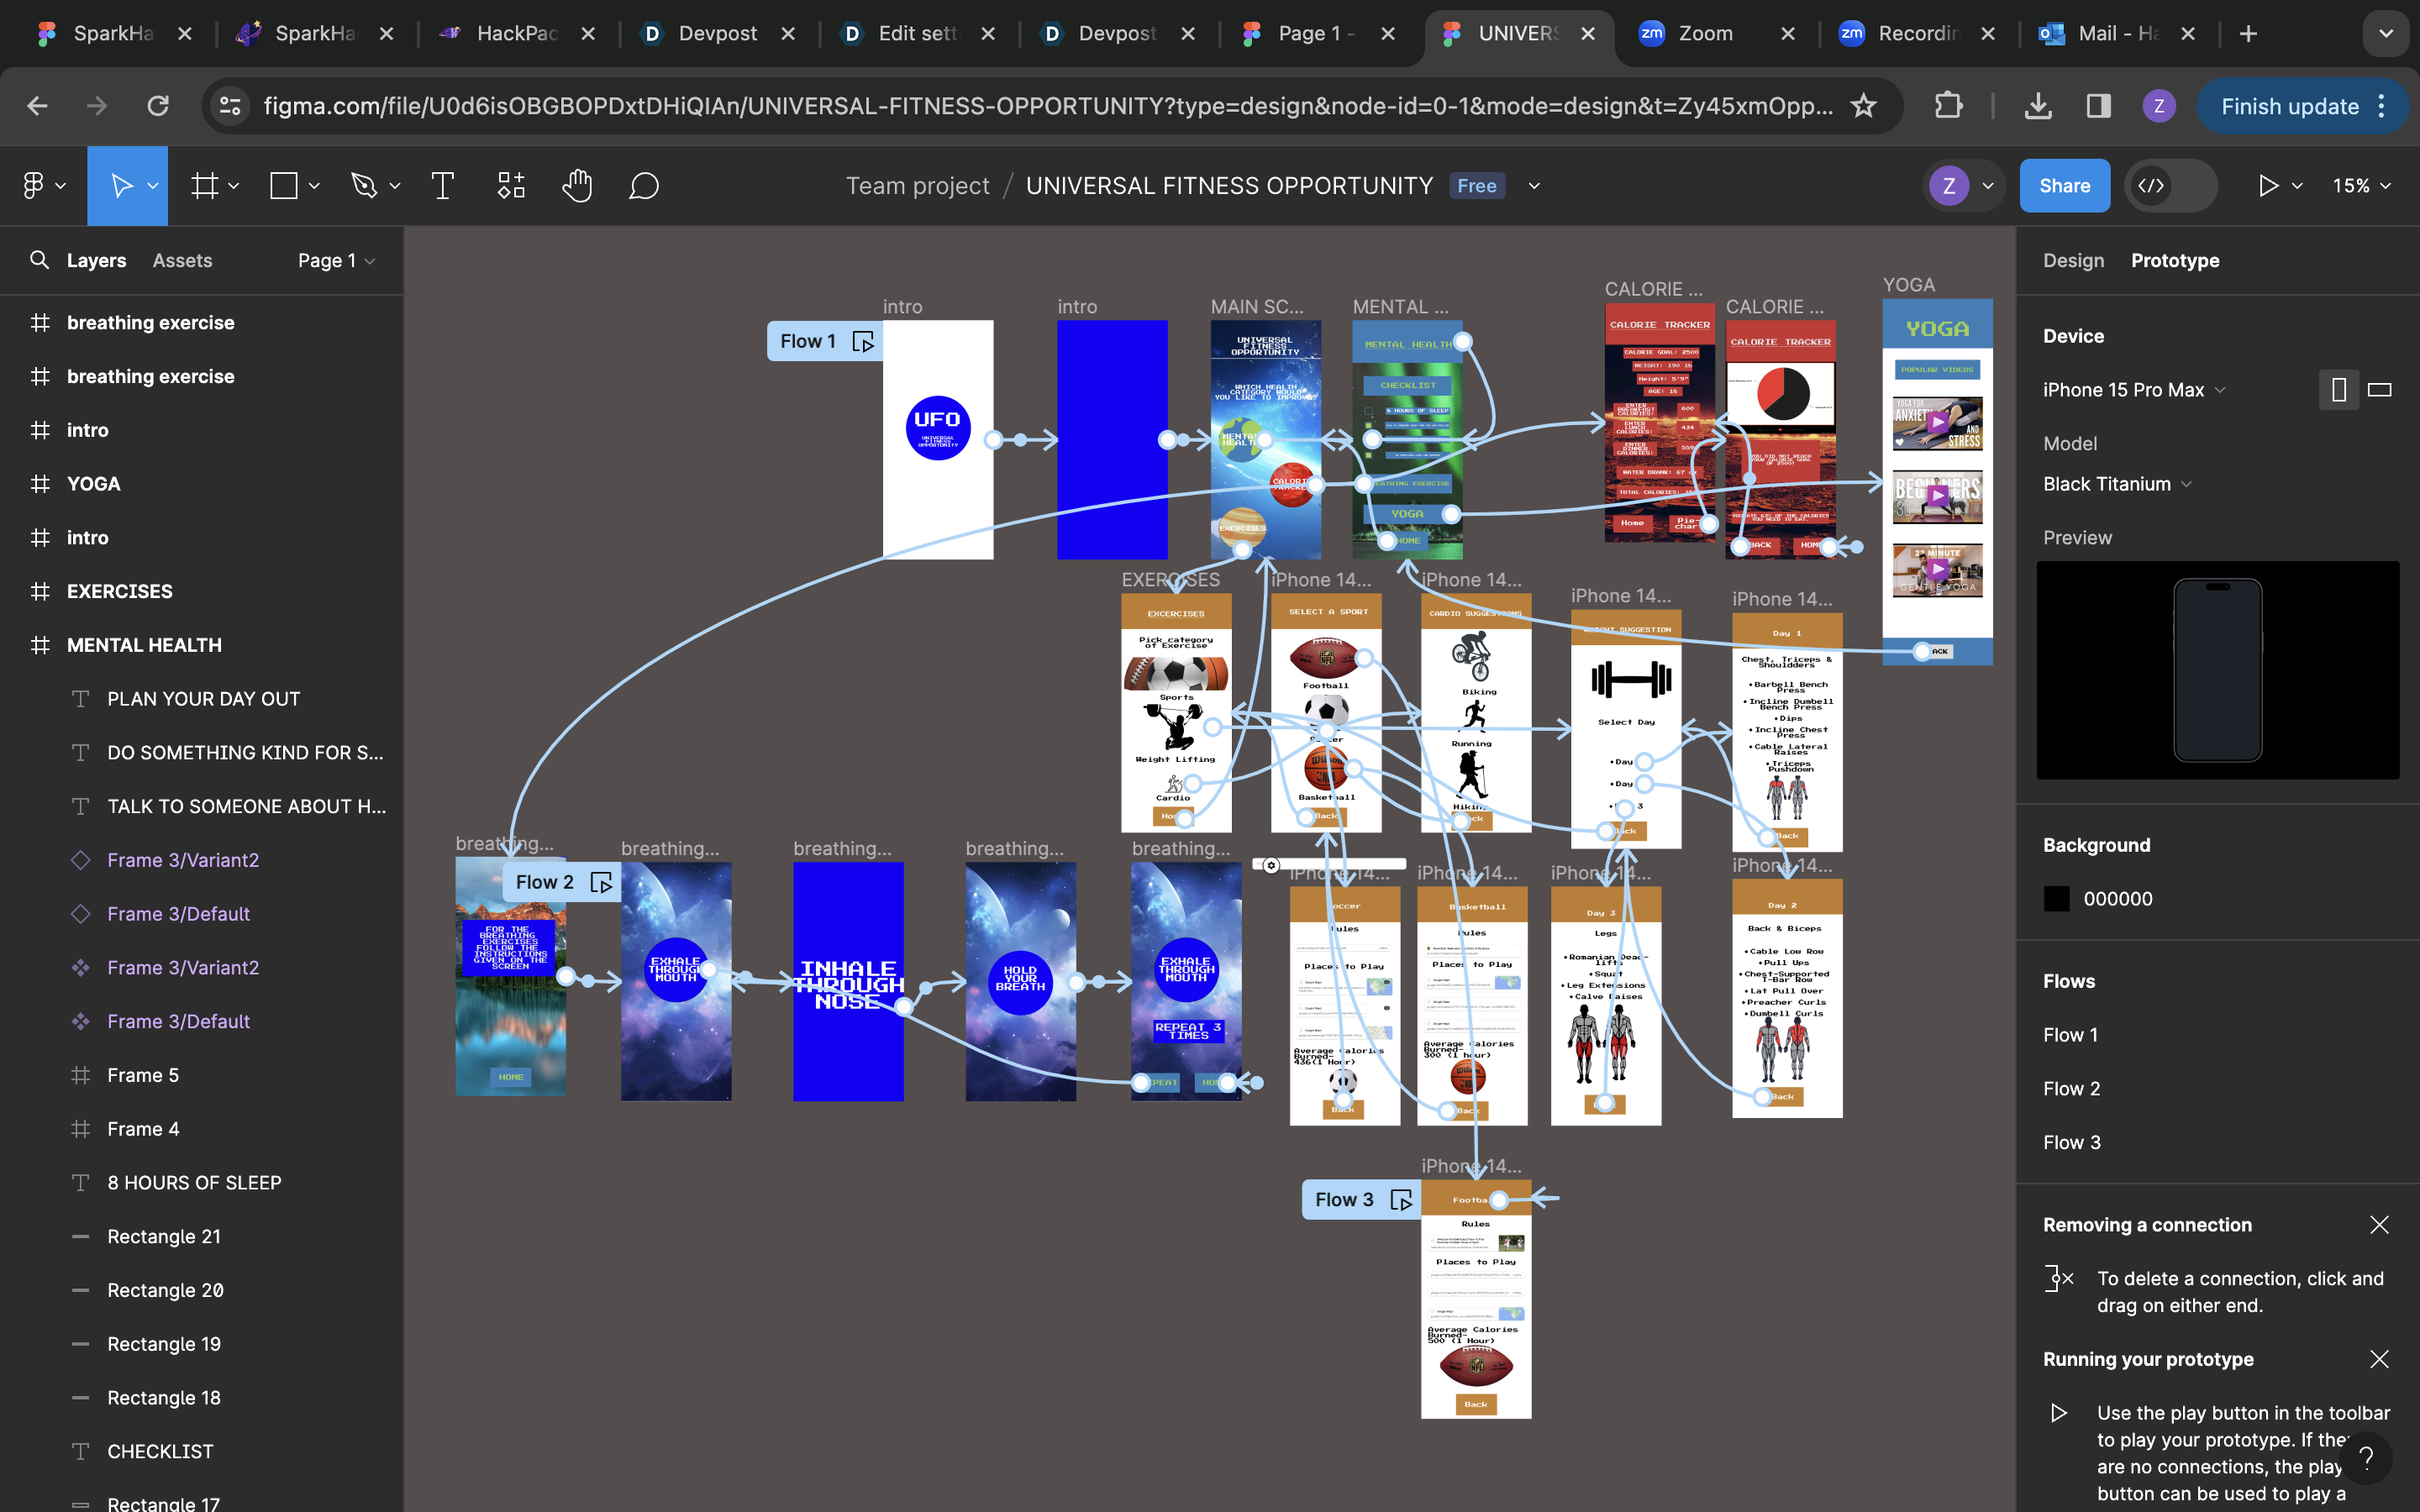This screenshot has width=2420, height=1512.
Task: Select the Comment tool
Action: point(644,186)
